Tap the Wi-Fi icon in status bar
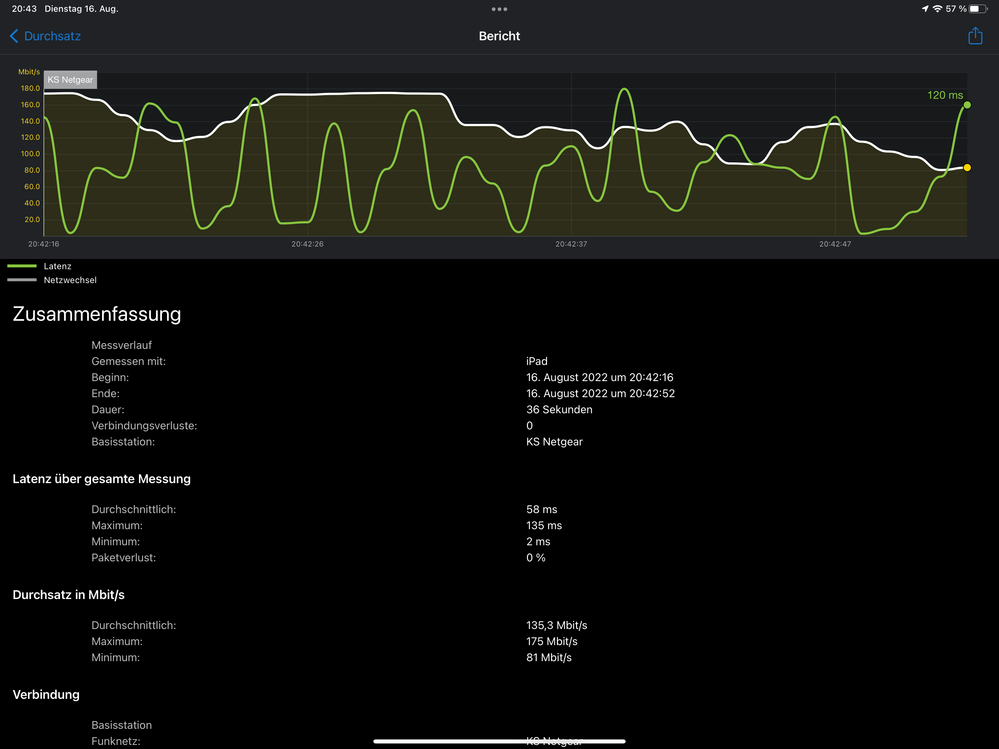The width and height of the screenshot is (999, 749). point(937,9)
